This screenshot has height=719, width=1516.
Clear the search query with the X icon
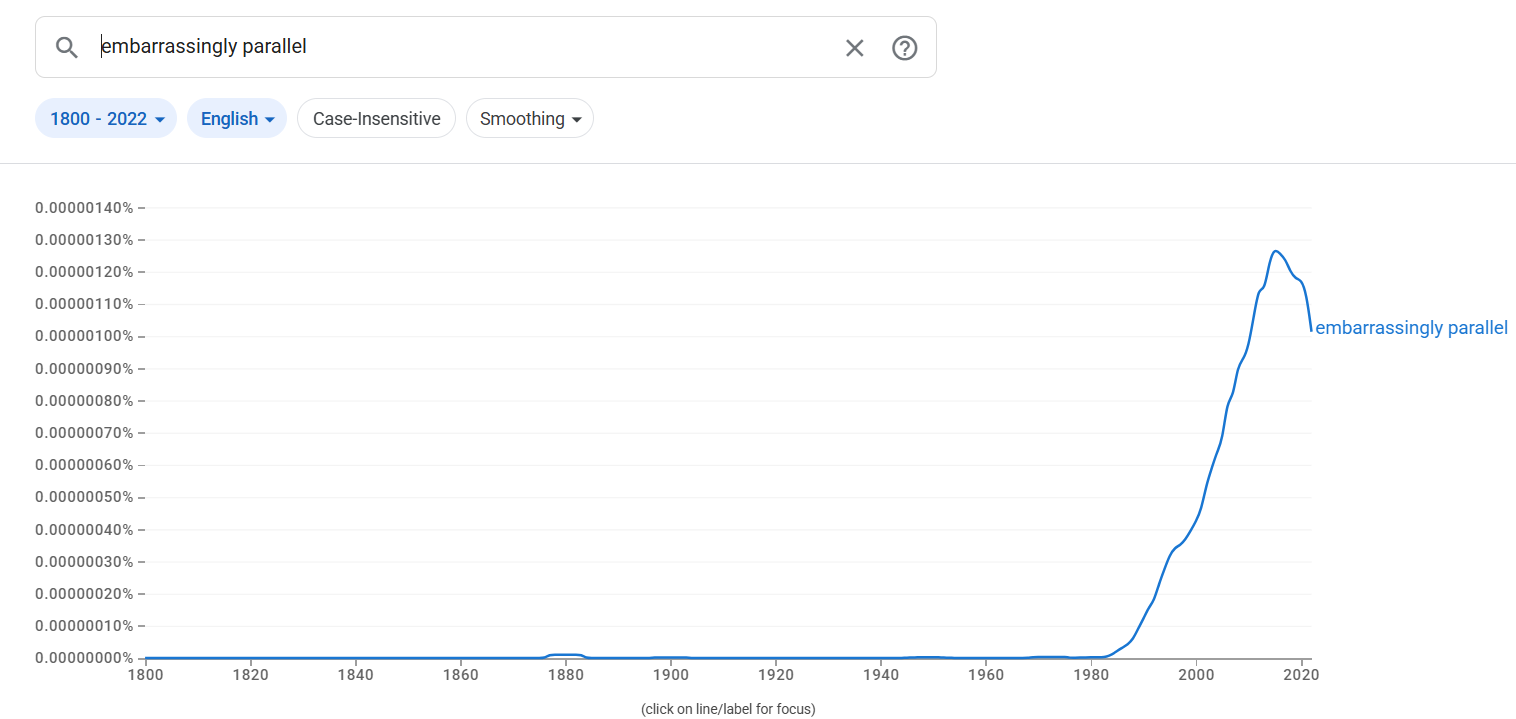[854, 48]
